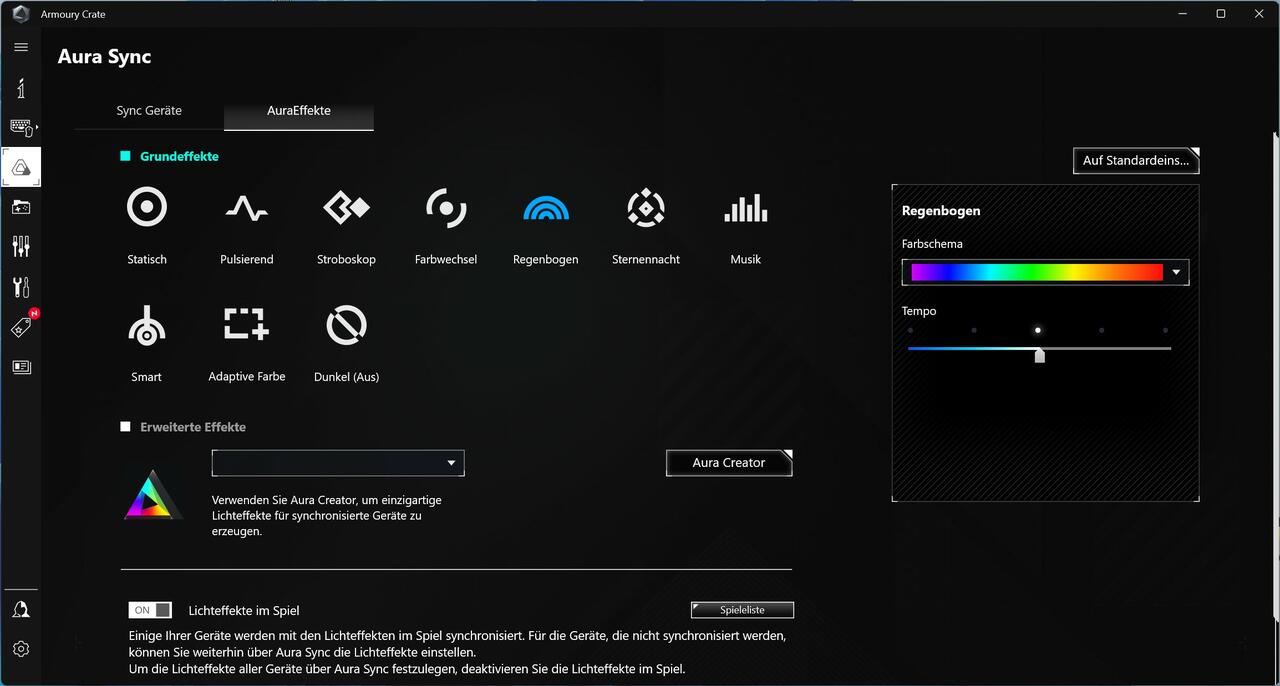Open the hamburger navigation menu
This screenshot has width=1280, height=686.
21,47
